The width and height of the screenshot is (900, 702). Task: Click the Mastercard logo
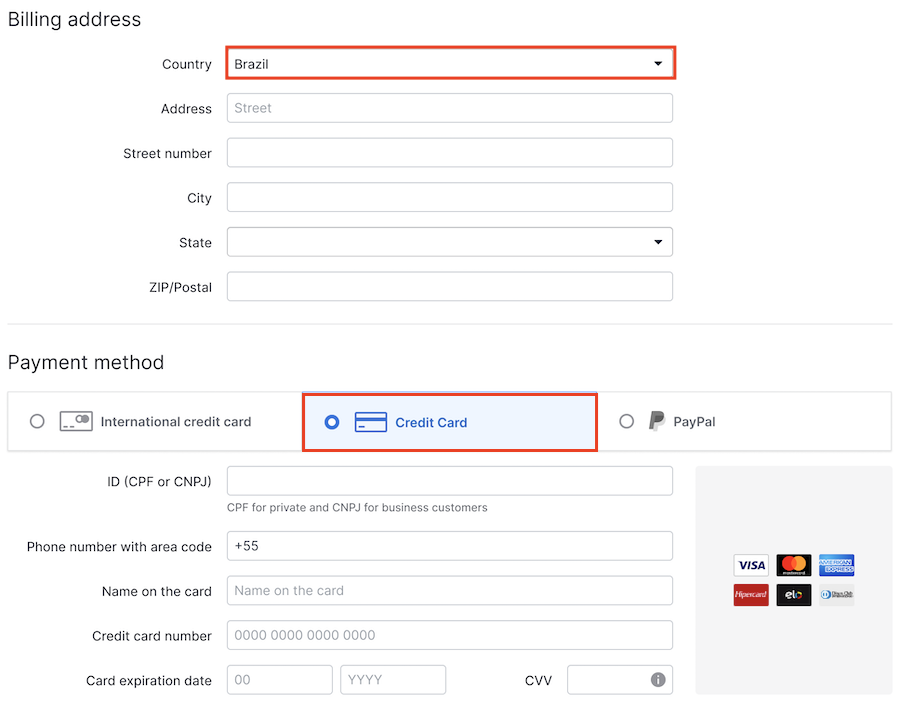tap(794, 565)
